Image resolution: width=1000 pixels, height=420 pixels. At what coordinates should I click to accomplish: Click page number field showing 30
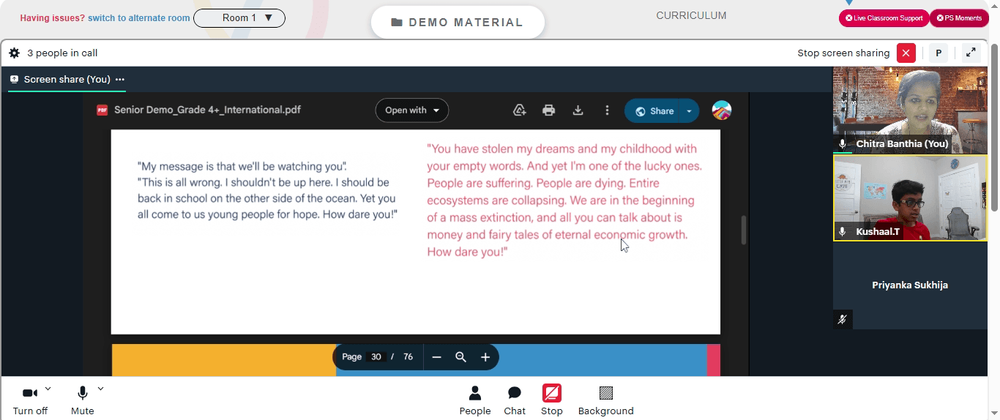(376, 357)
